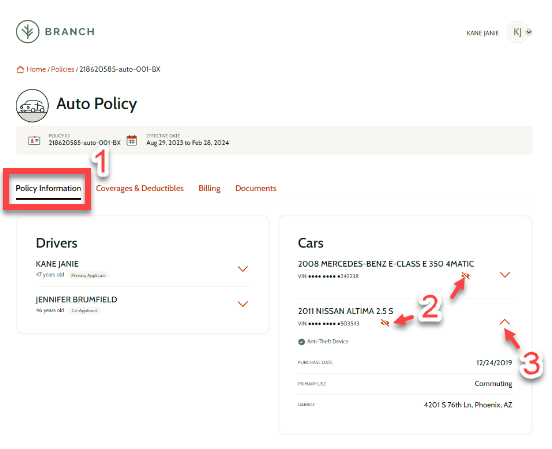Viewport: 552px width, 449px height.
Task: Reveal the Nissan Altima VIN number
Action: tap(385, 323)
